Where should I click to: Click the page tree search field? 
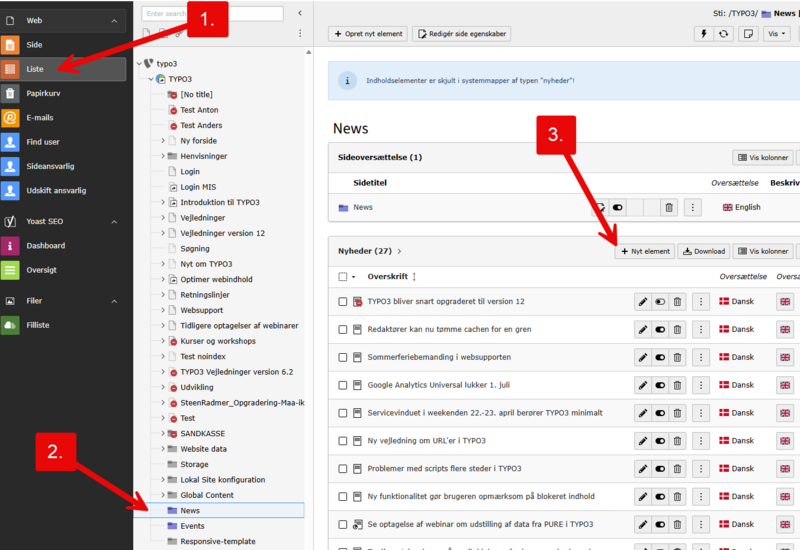point(210,14)
